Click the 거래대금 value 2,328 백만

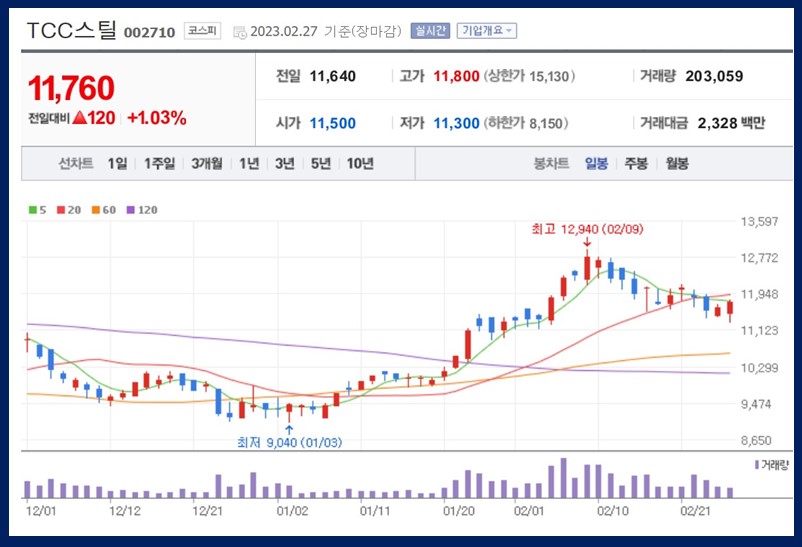[731, 123]
